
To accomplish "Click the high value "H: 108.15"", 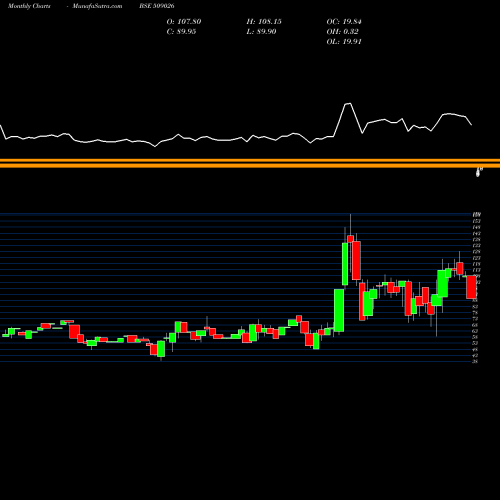I will click(264, 22).
